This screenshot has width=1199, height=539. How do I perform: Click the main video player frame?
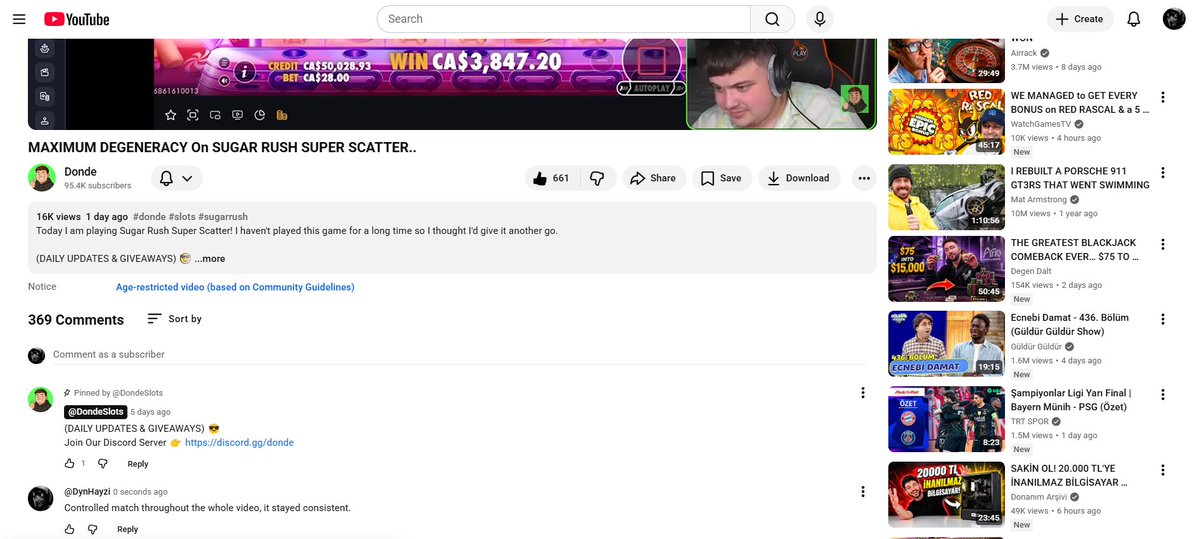452,84
